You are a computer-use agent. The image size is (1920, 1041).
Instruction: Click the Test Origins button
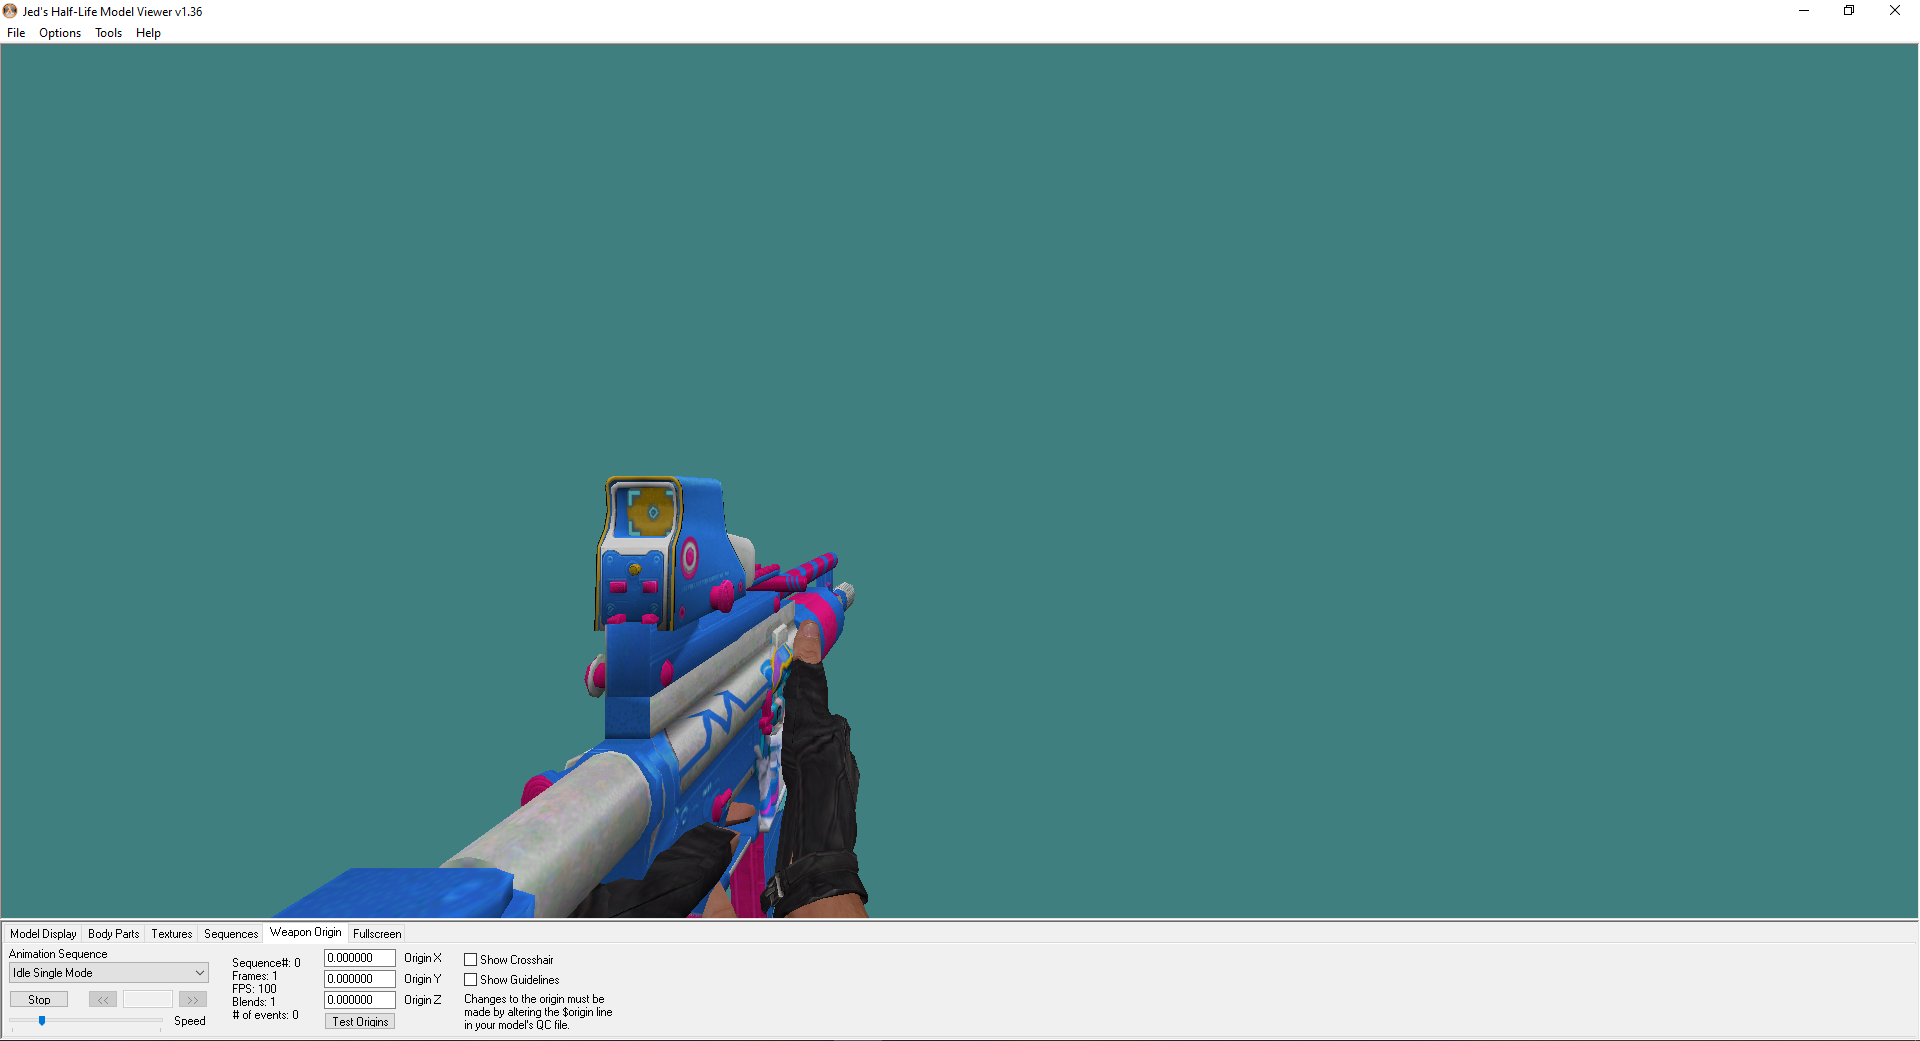pyautogui.click(x=360, y=1022)
